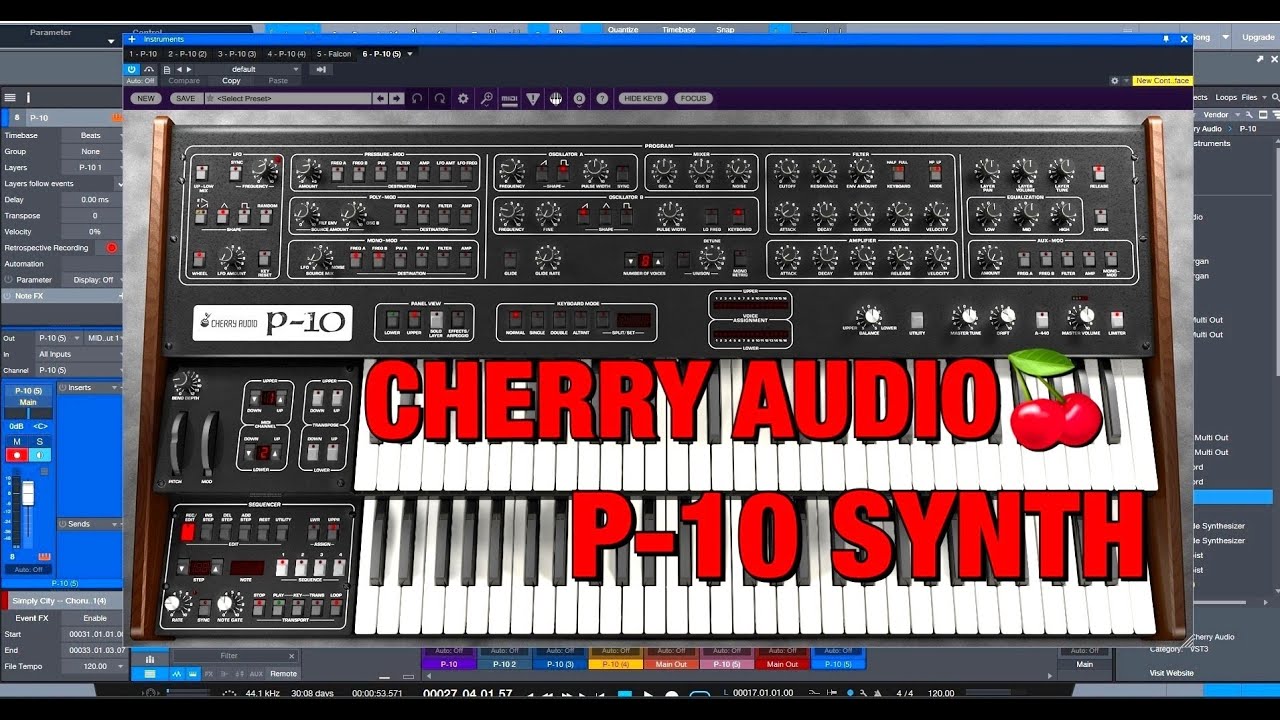Viewport: 1280px width, 720px height.
Task: Click the FOCUS button
Action: pyautogui.click(x=694, y=98)
